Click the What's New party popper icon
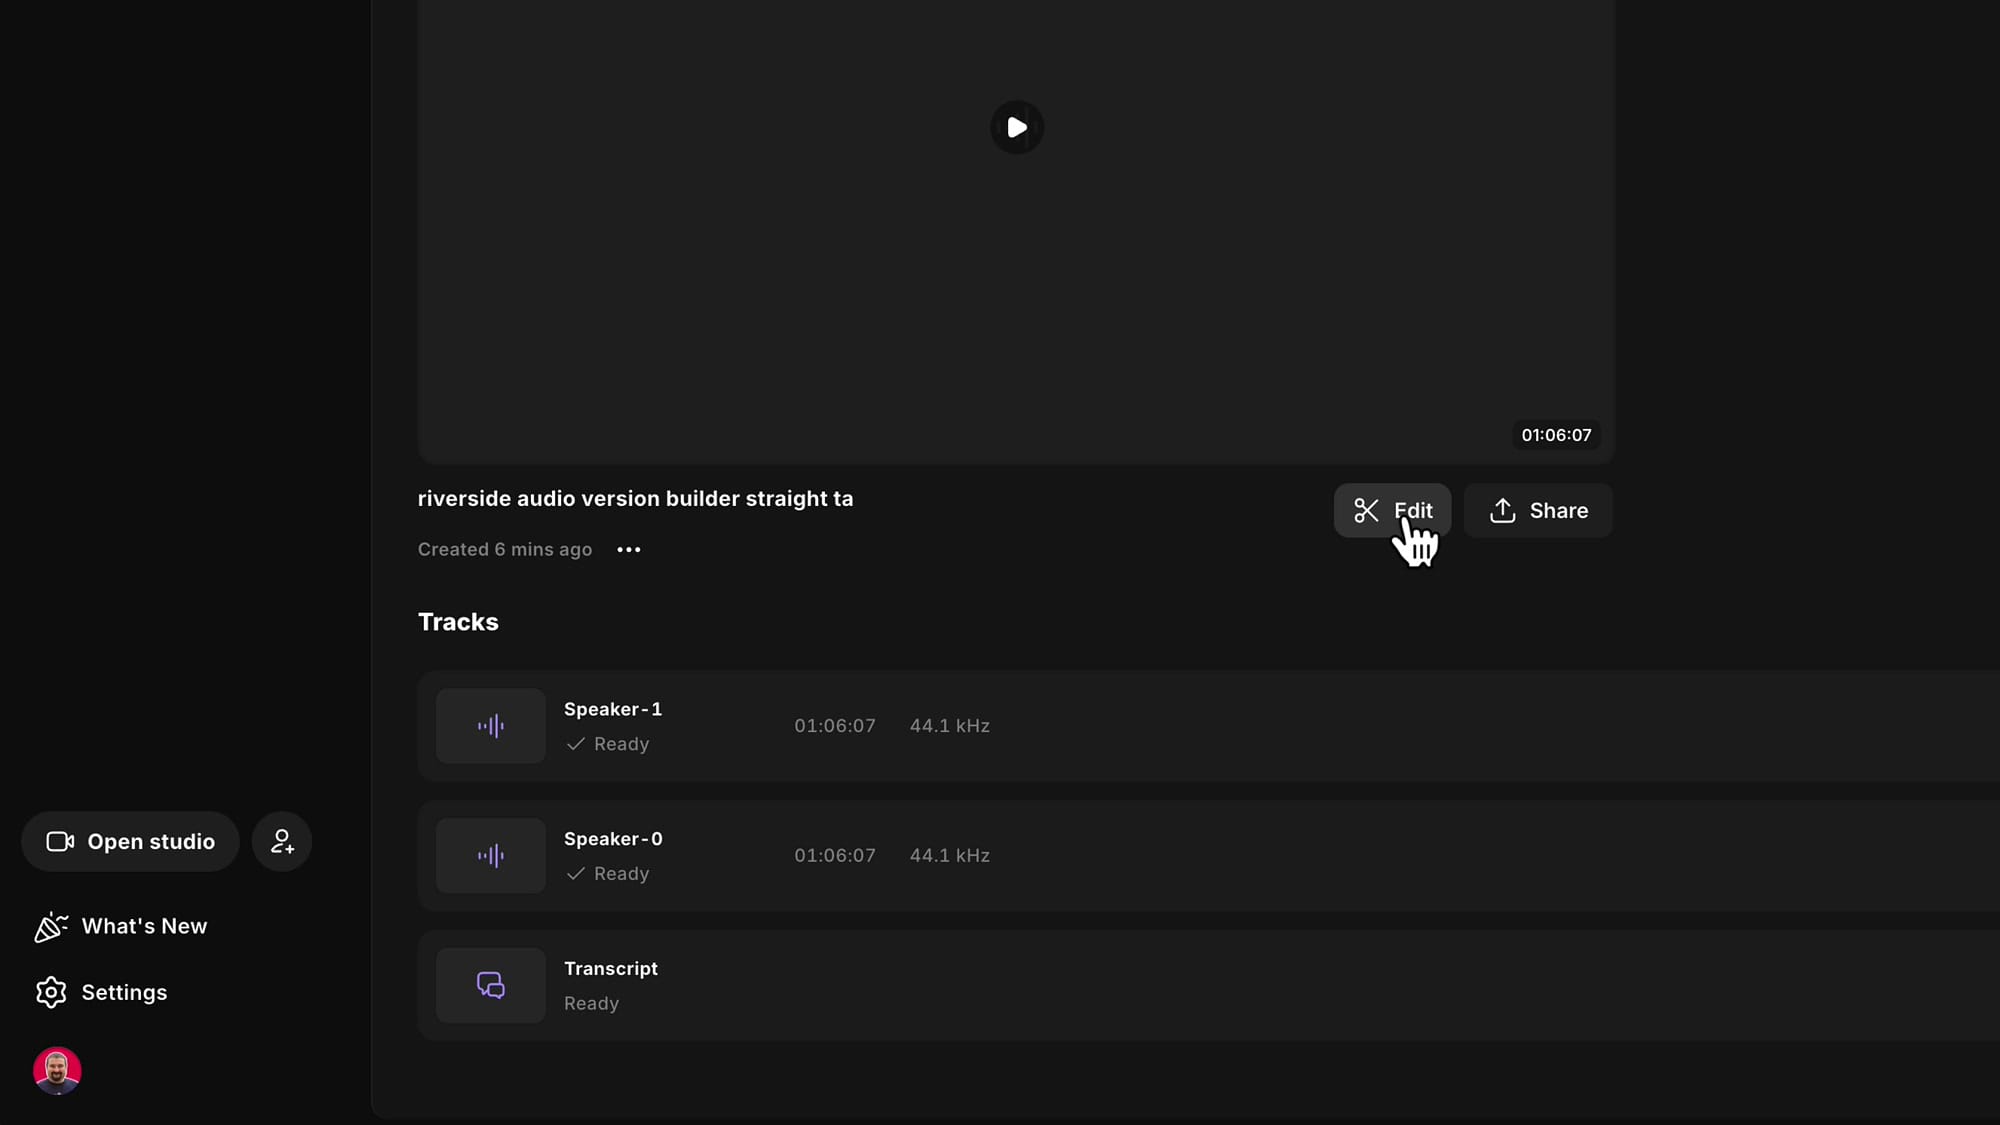 [50, 926]
